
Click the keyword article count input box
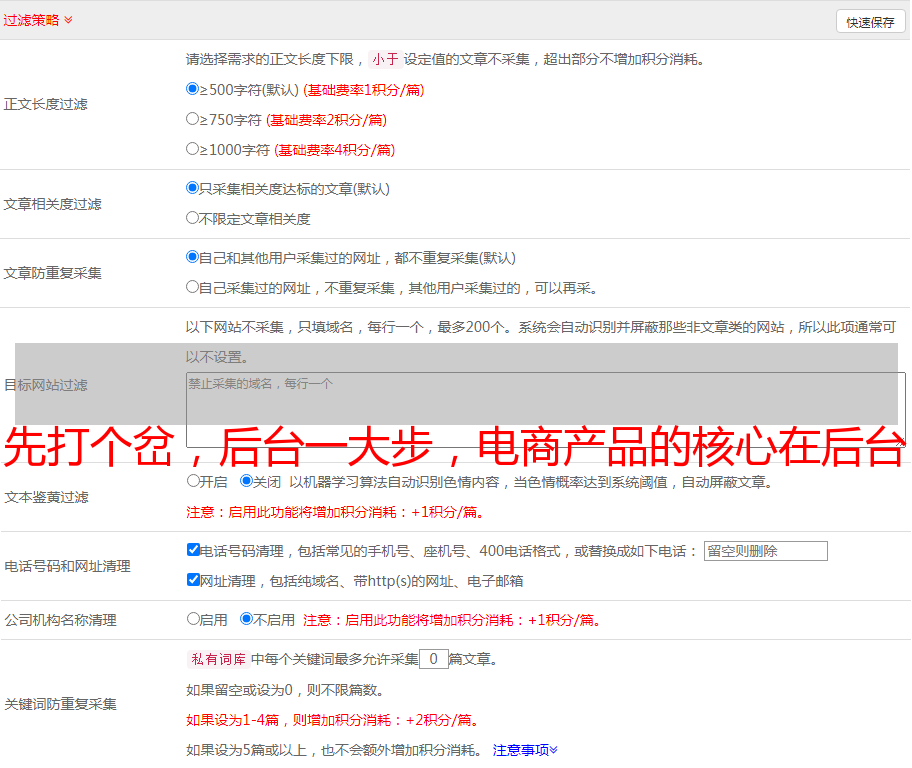coord(433,659)
